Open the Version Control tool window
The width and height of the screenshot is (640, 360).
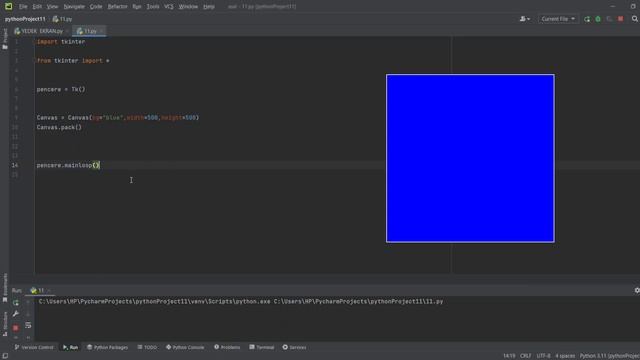34,347
